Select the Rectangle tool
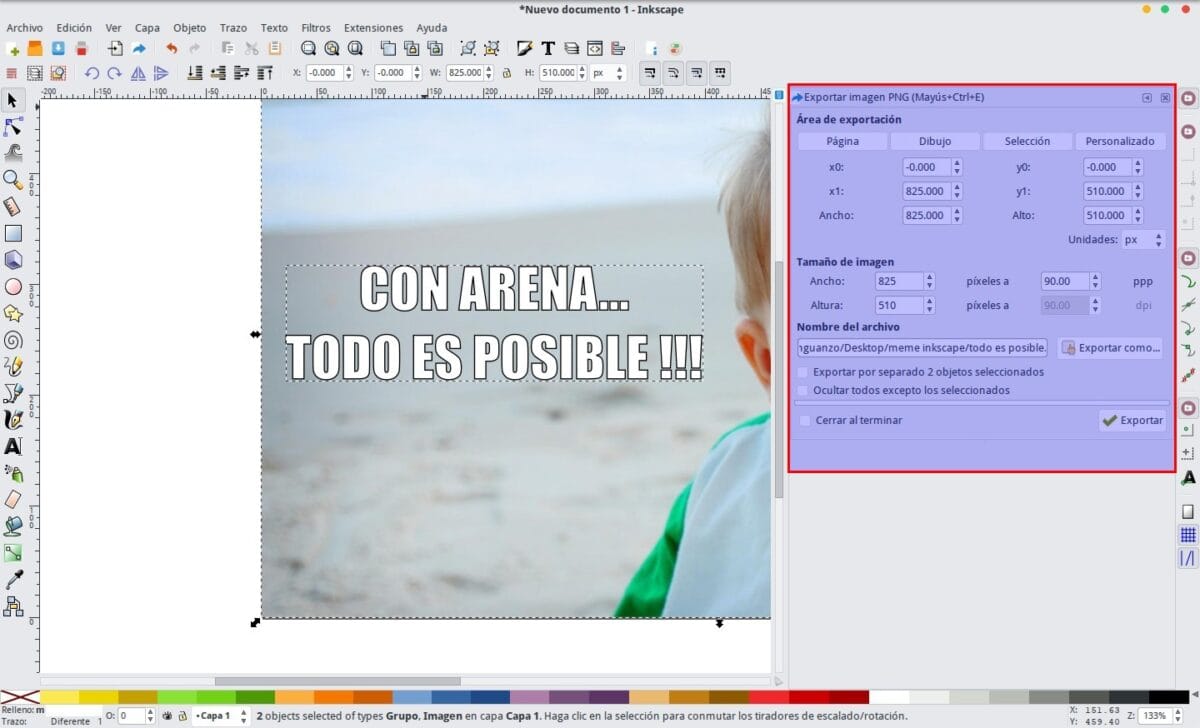This screenshot has width=1200, height=728. [x=13, y=234]
